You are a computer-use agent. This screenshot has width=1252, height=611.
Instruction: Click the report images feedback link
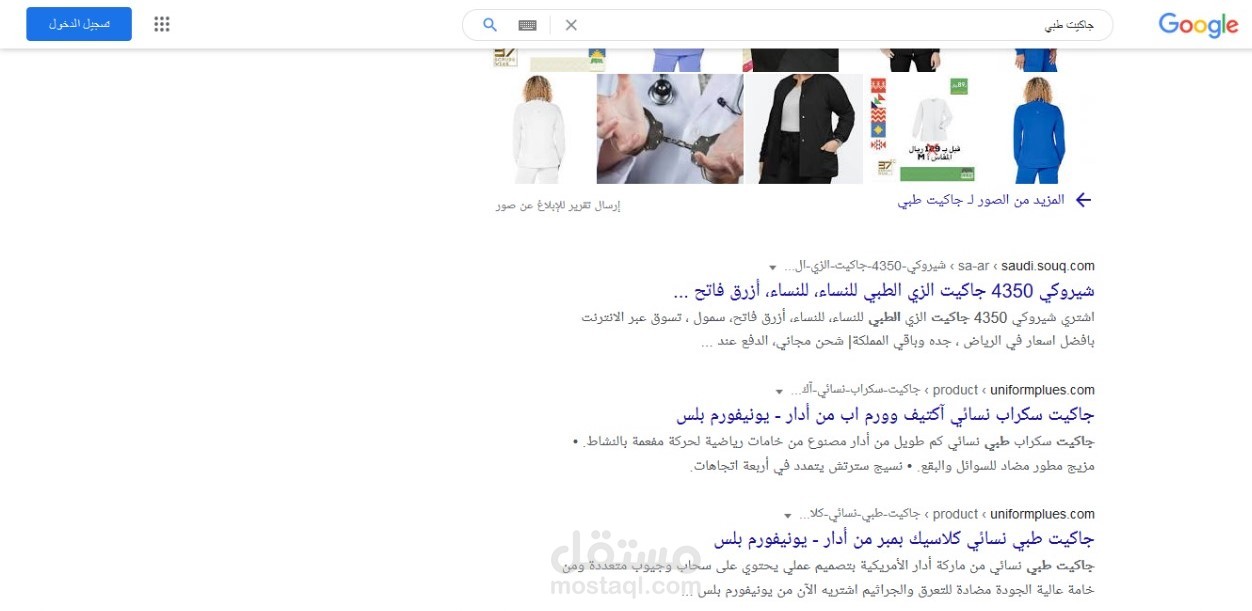tap(558, 205)
